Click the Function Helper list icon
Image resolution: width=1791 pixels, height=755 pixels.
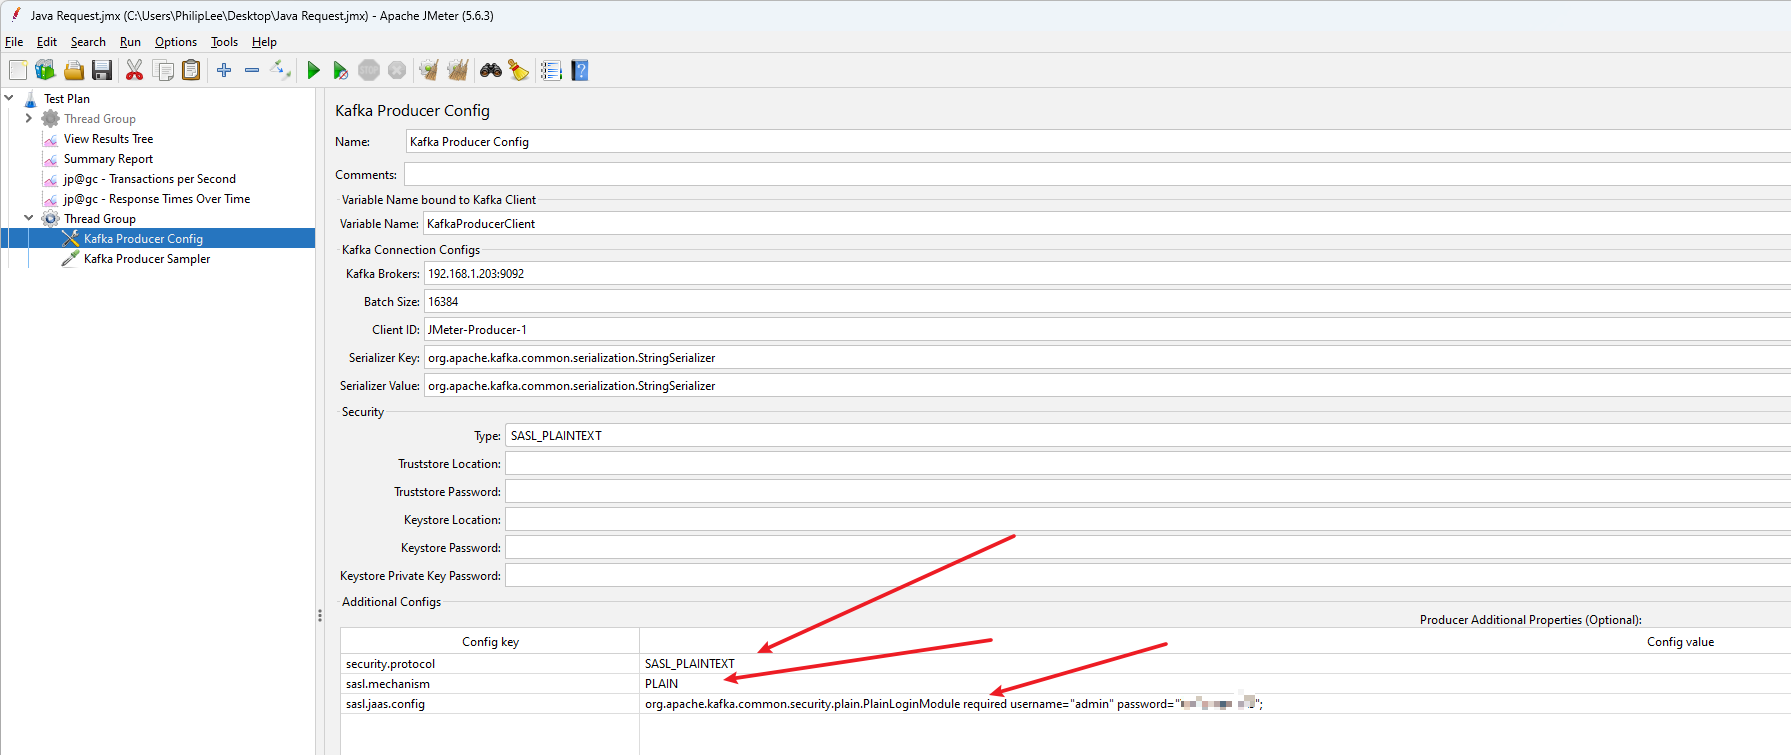pyautogui.click(x=551, y=70)
